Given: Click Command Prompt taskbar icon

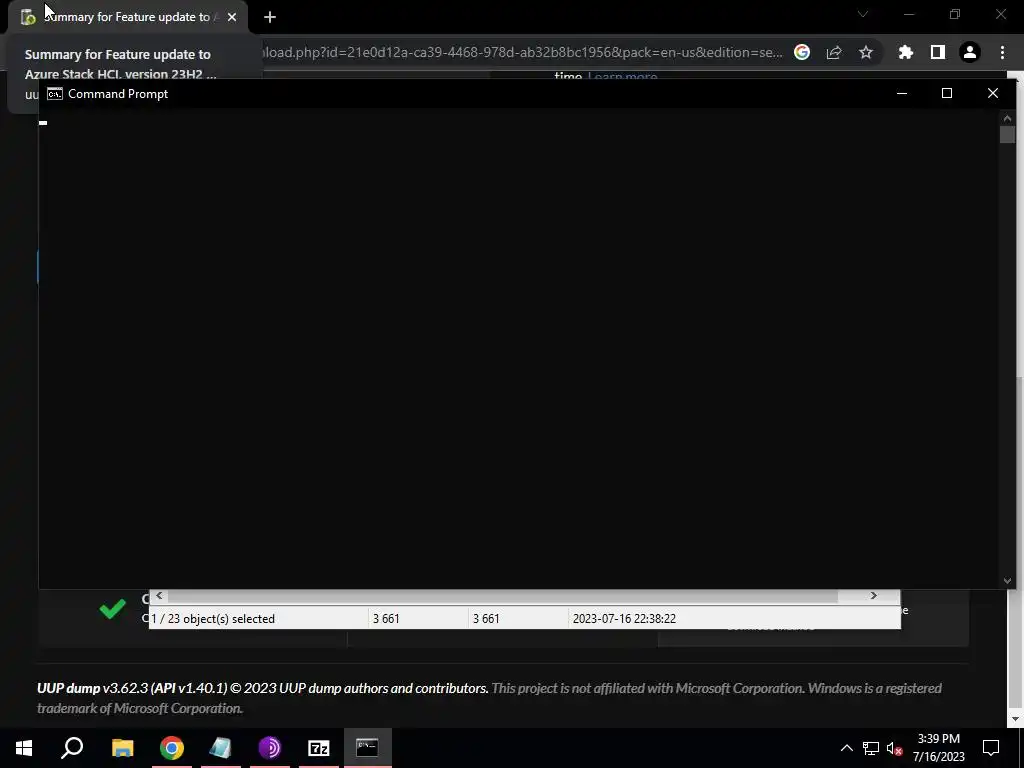Looking at the screenshot, I should click(x=368, y=748).
